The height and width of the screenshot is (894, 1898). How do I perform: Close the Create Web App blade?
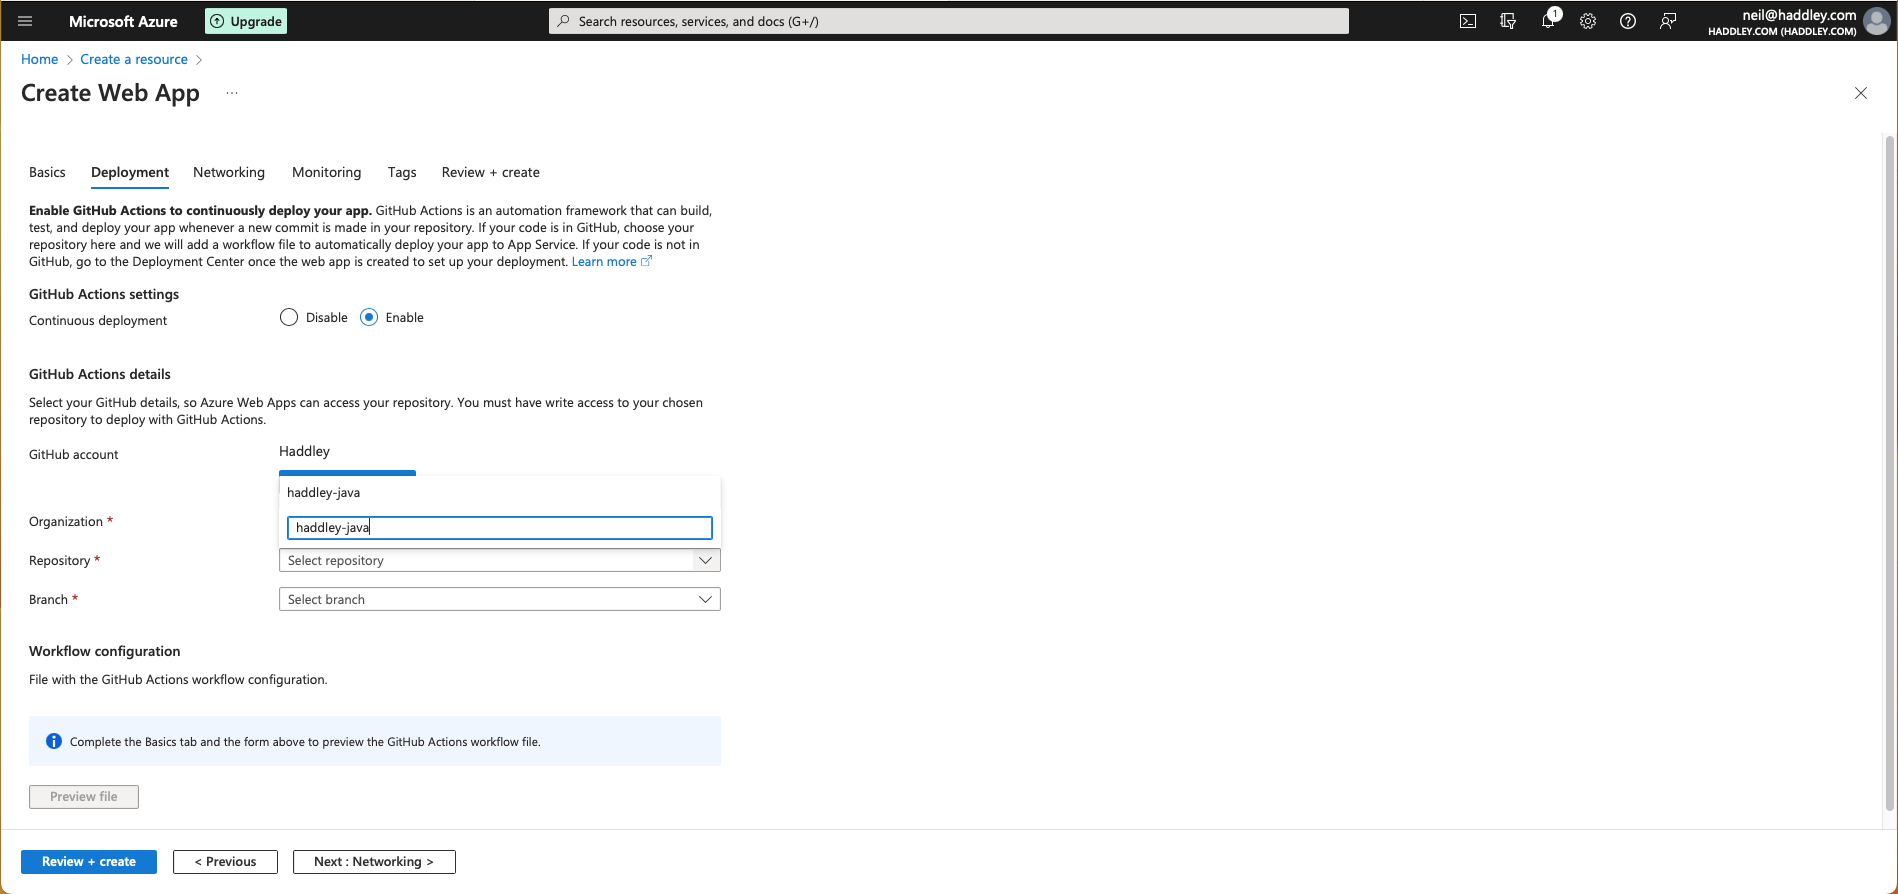coord(1861,93)
